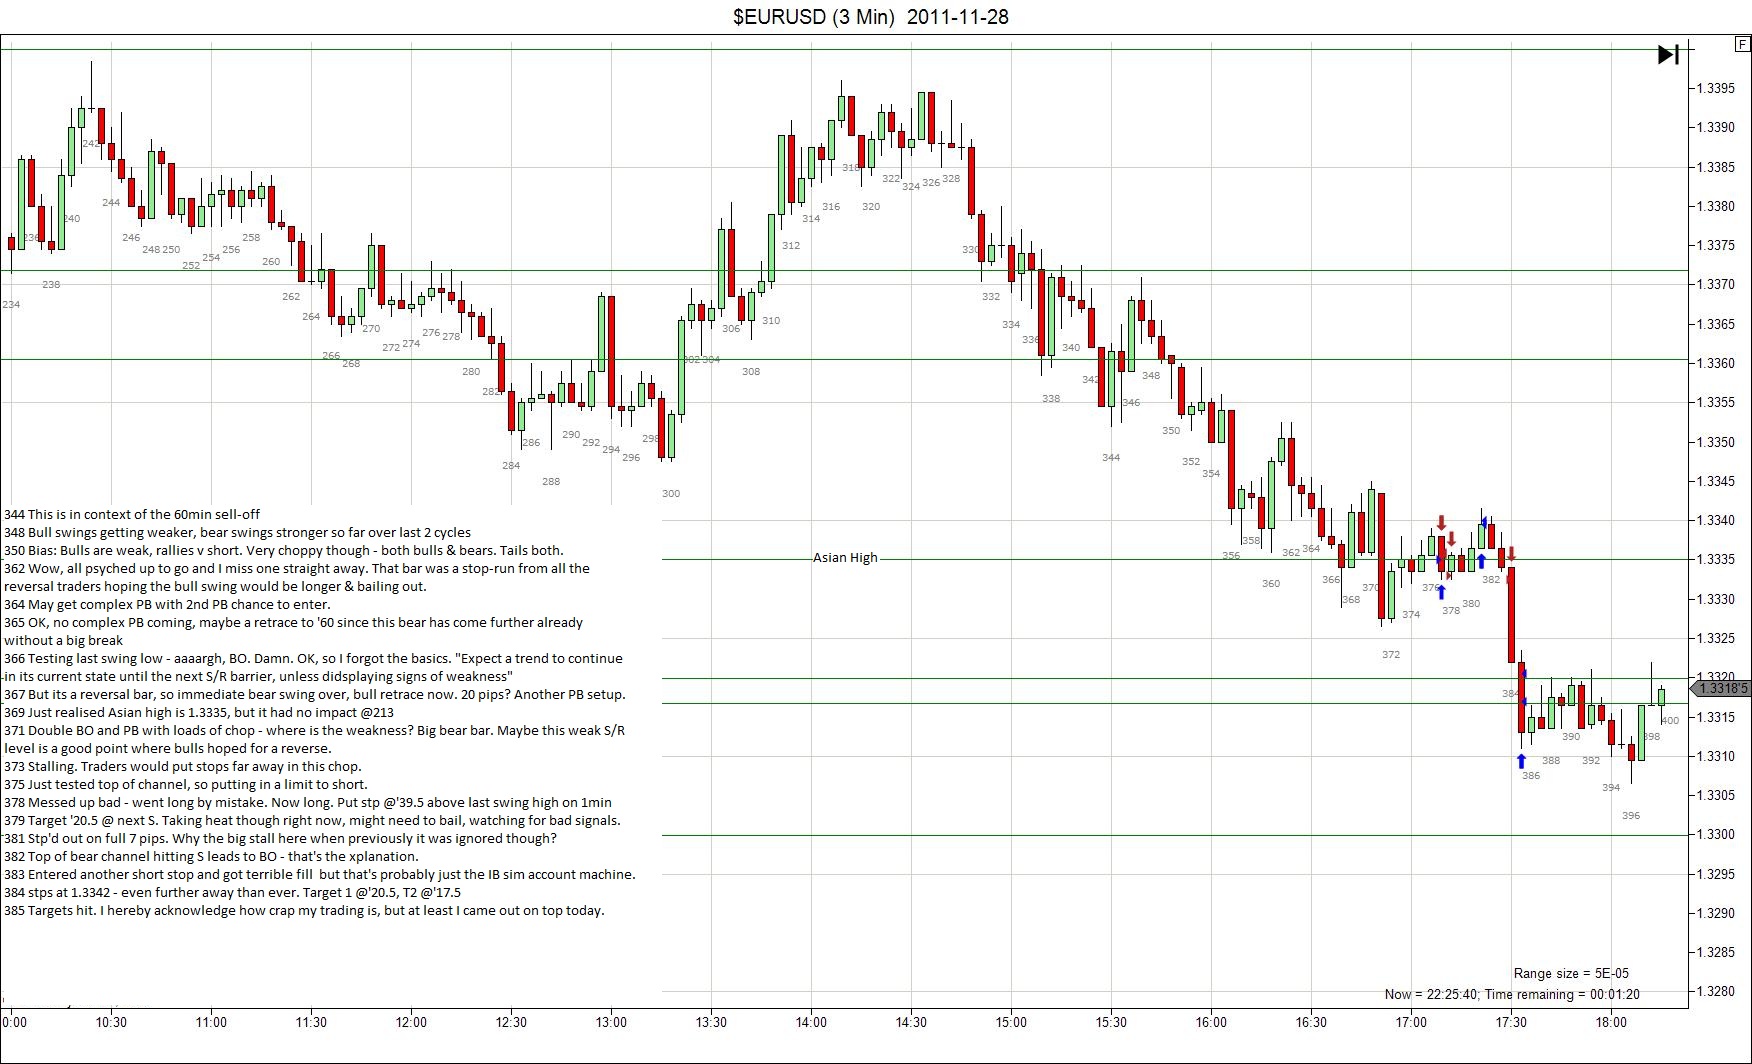Click the Range size = 5E-05 text

(x=1571, y=973)
